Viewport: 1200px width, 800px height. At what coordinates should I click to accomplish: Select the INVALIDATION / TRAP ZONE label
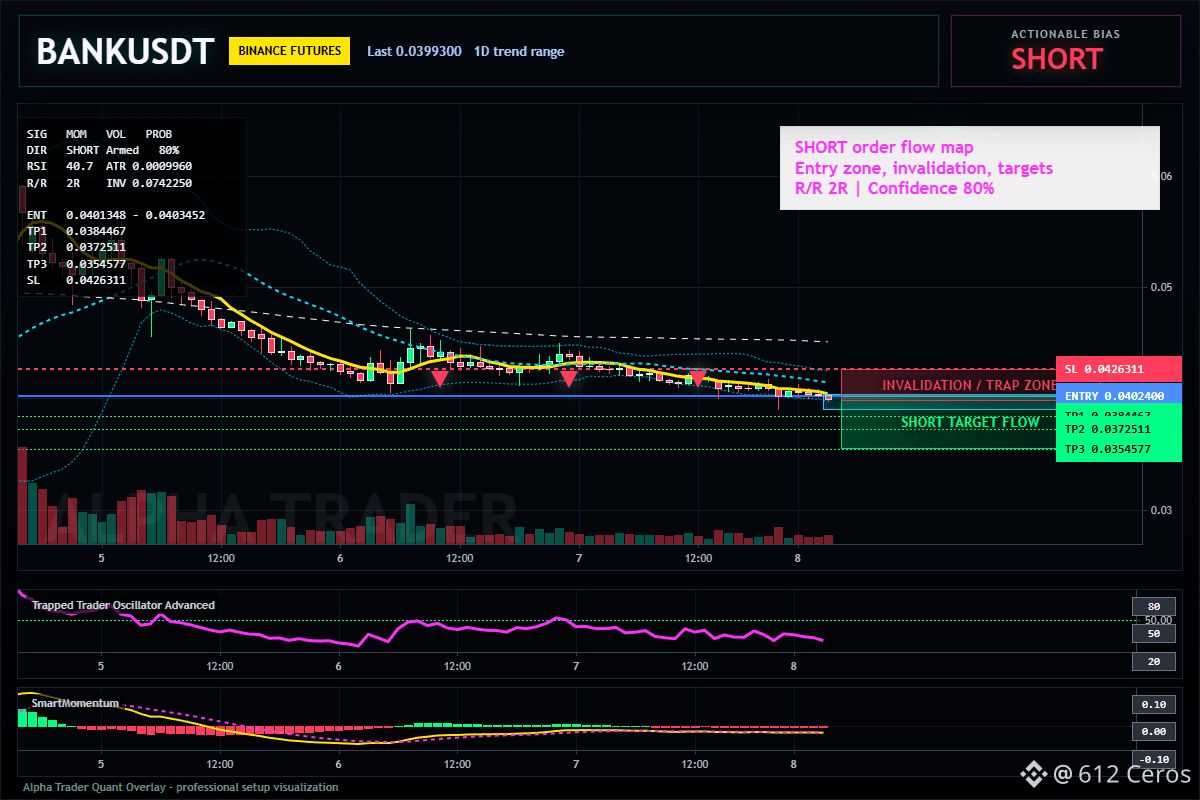[969, 385]
